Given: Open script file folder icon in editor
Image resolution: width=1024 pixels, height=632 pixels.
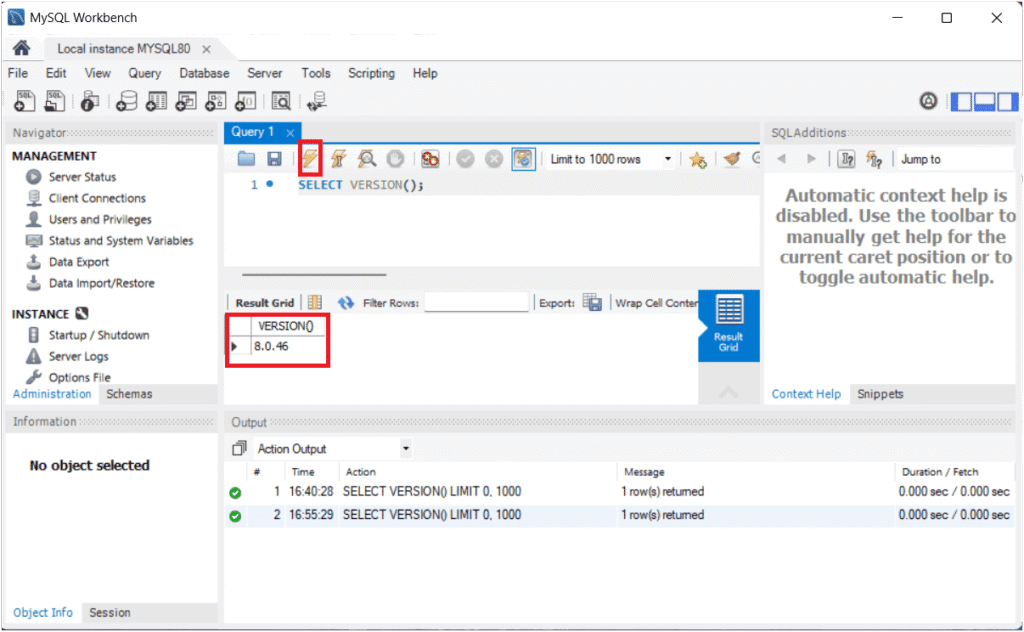Looking at the screenshot, I should coord(246,159).
